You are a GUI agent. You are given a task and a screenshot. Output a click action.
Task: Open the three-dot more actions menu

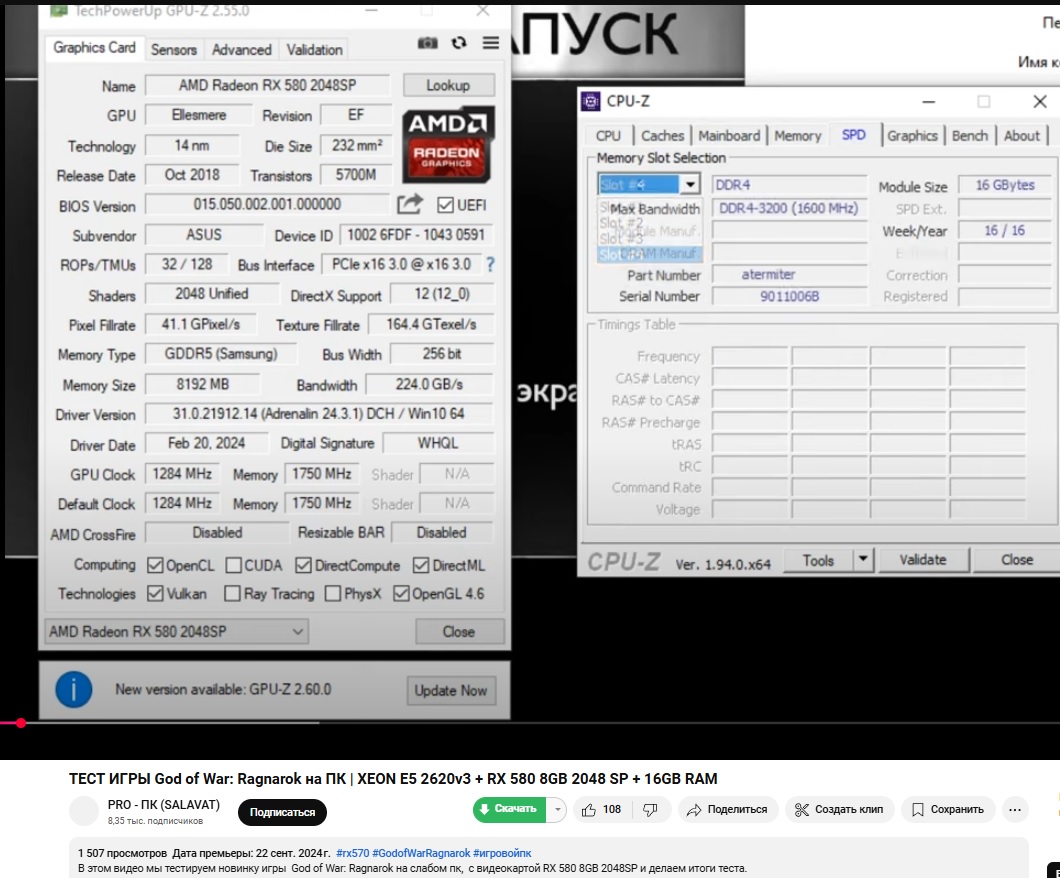point(1015,810)
